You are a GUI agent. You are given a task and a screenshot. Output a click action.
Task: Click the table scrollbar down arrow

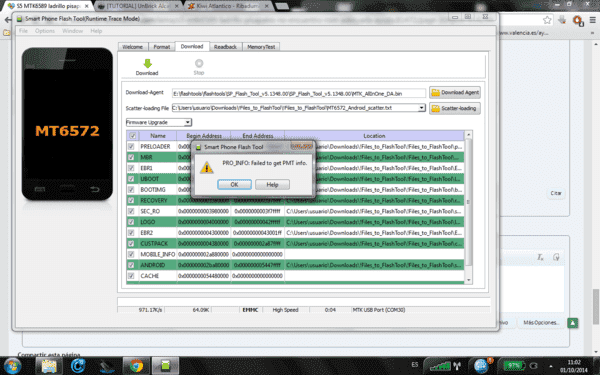click(468, 280)
